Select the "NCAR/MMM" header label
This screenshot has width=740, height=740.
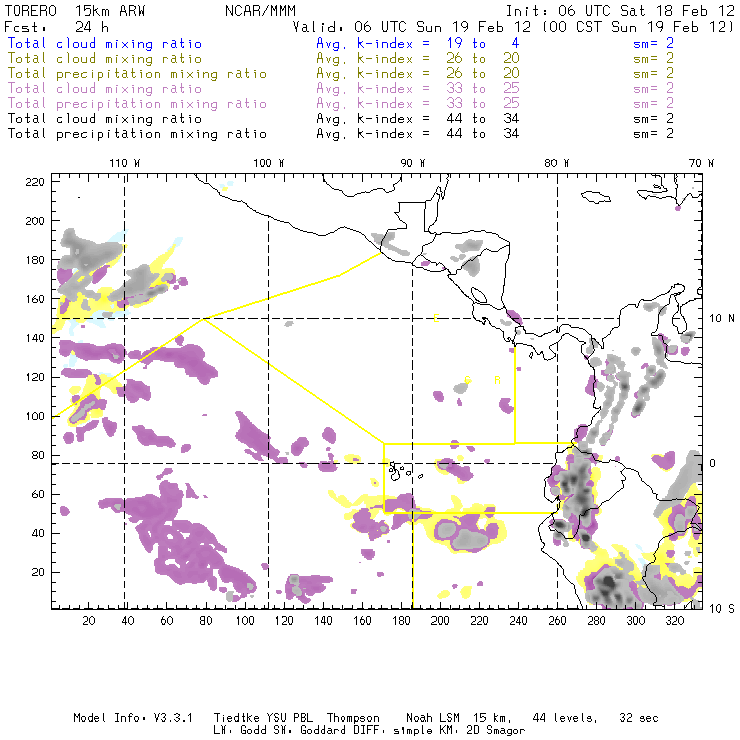tap(260, 11)
